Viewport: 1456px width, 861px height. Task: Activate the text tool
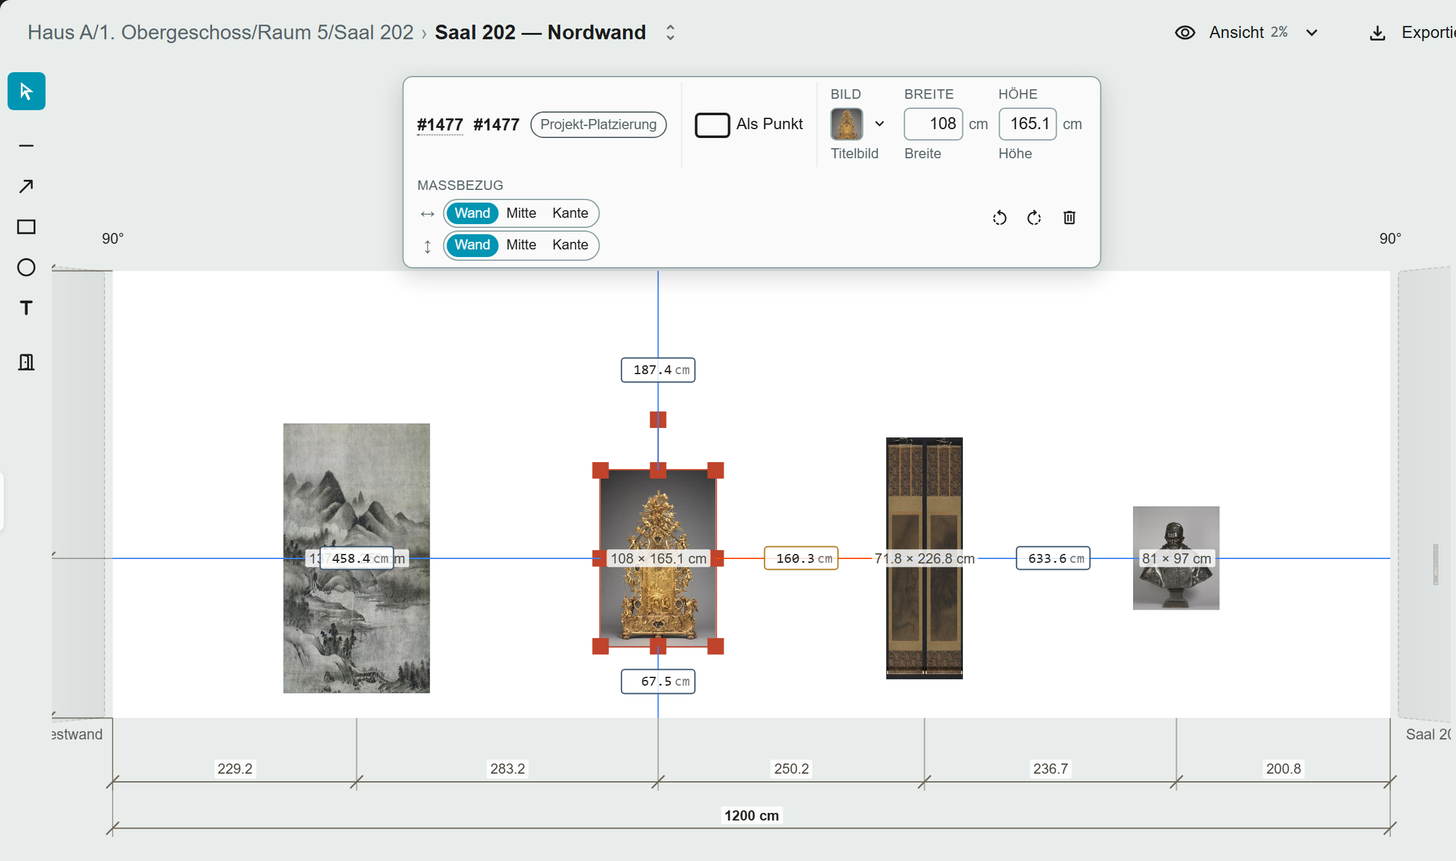pyautogui.click(x=26, y=308)
